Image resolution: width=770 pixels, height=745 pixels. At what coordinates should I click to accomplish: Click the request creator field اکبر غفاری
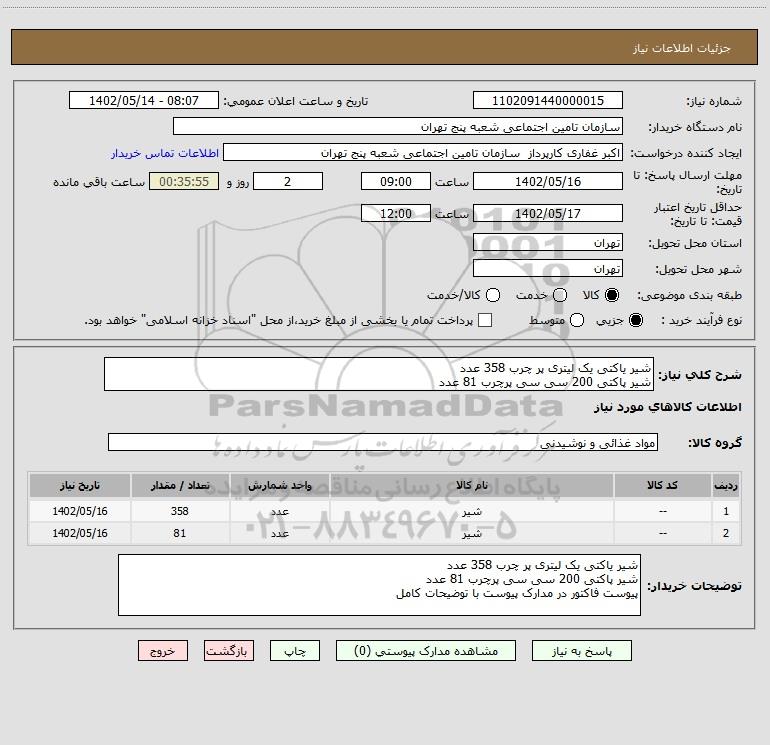[423, 152]
